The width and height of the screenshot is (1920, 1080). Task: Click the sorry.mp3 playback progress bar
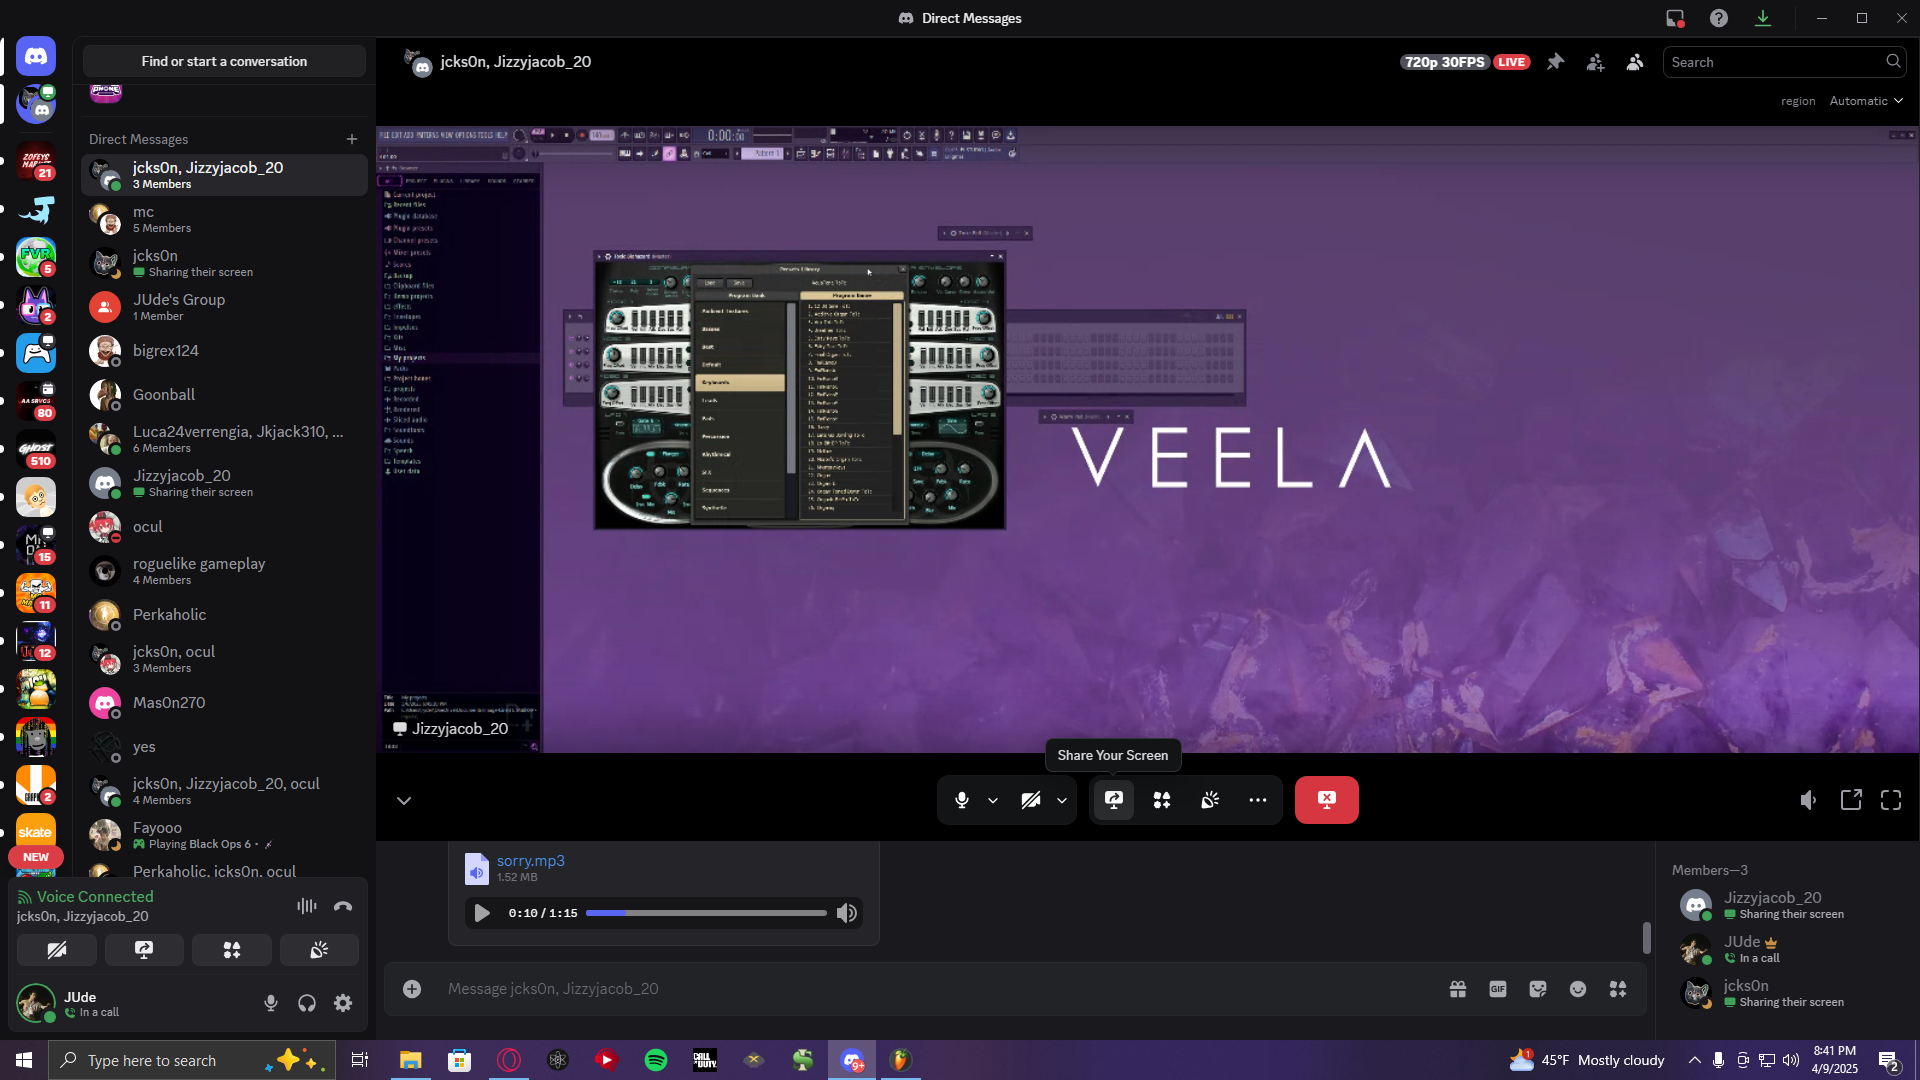point(706,913)
